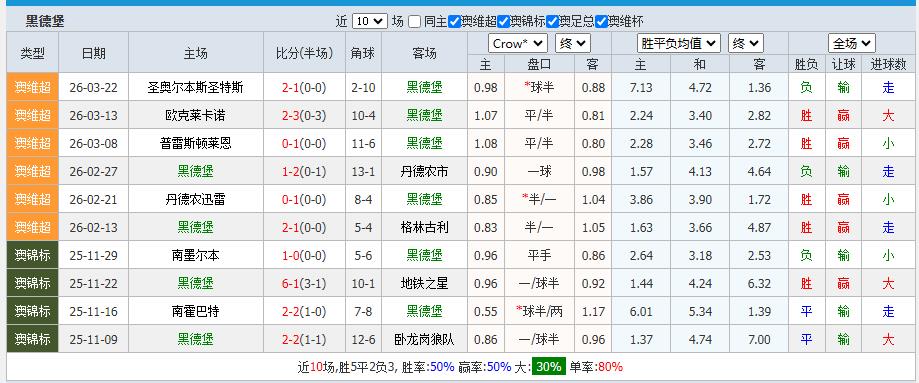
Task: Click the 胜率:50% summary text
Action: point(428,367)
